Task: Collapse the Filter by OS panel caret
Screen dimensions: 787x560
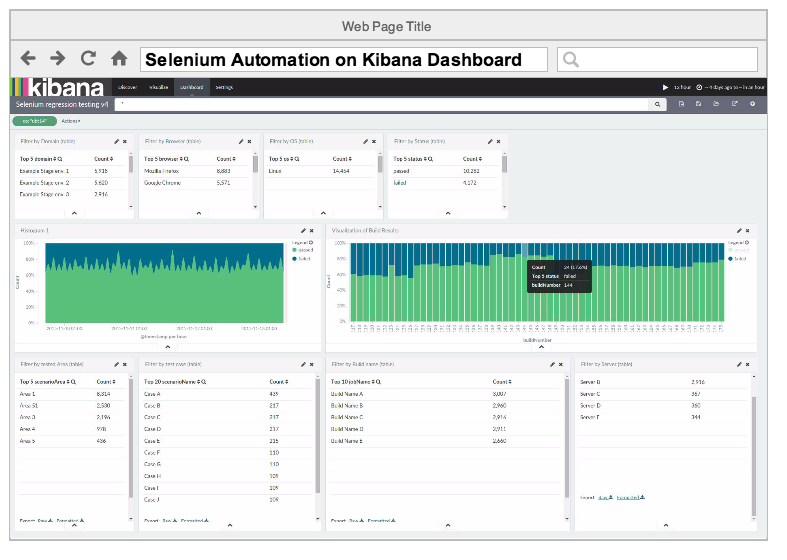Action: 323,213
